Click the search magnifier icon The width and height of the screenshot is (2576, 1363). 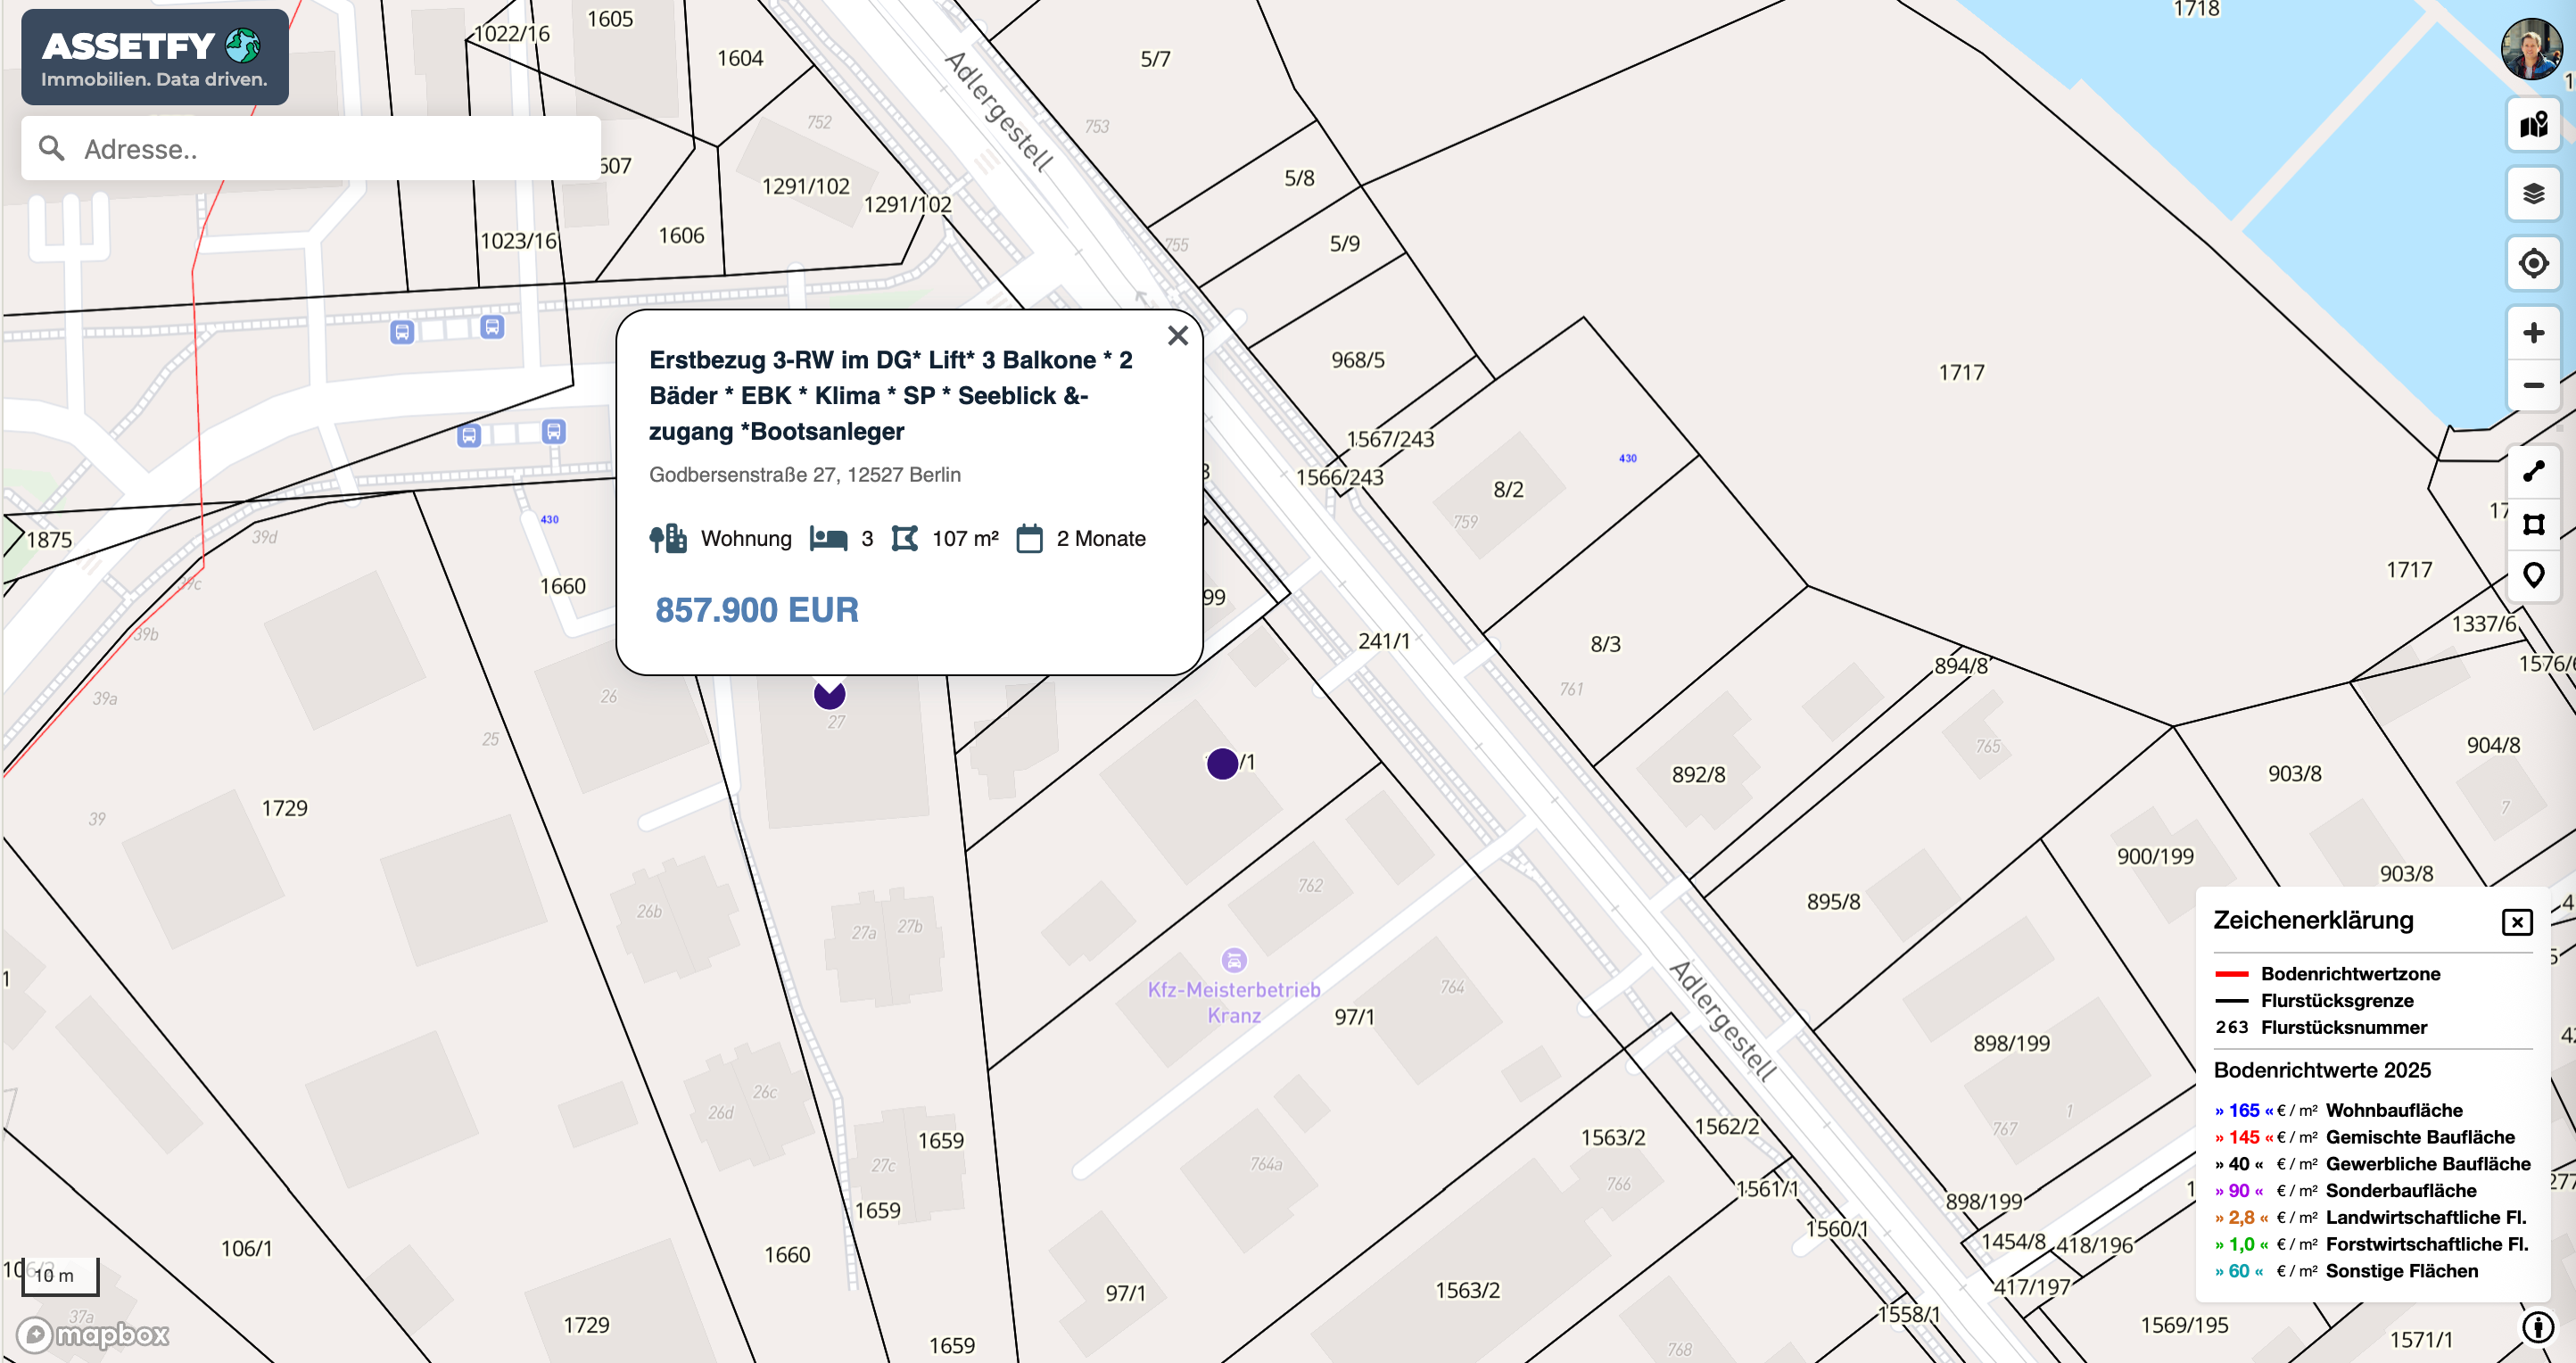52,148
